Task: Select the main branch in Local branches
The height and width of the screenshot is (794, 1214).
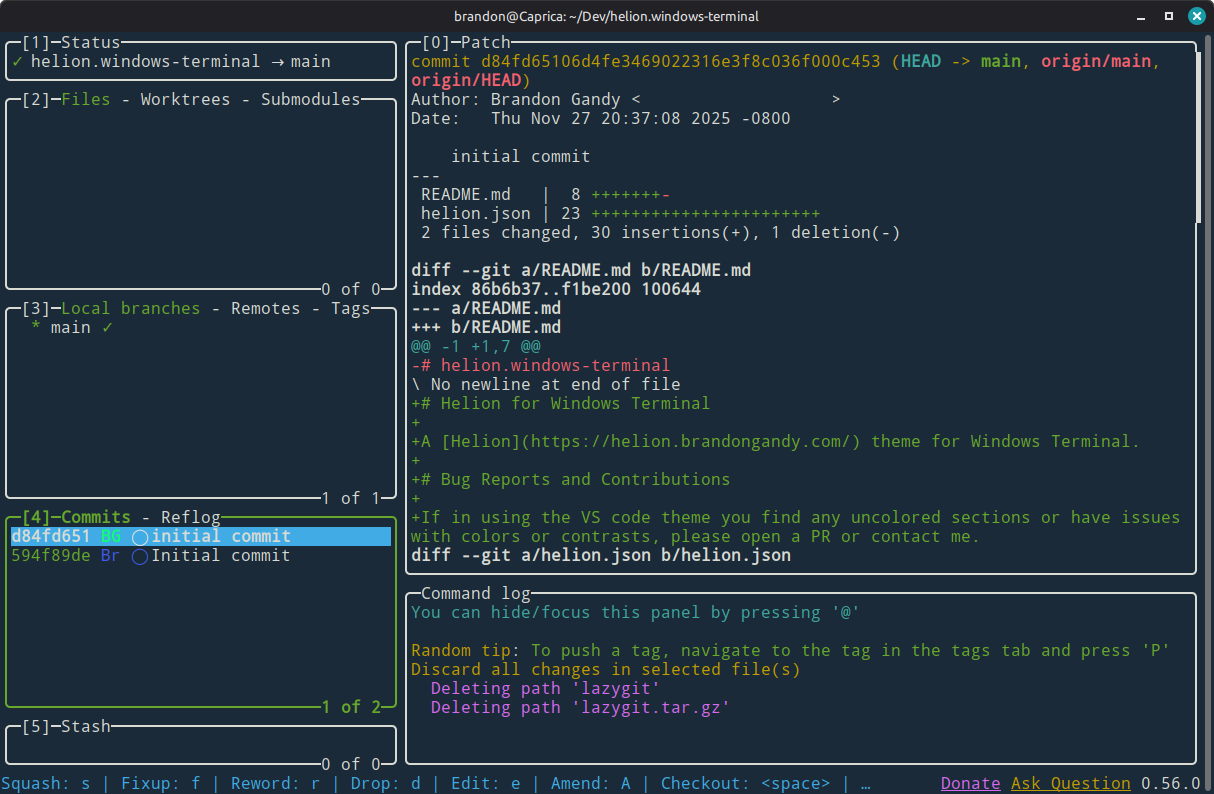Action: click(70, 328)
